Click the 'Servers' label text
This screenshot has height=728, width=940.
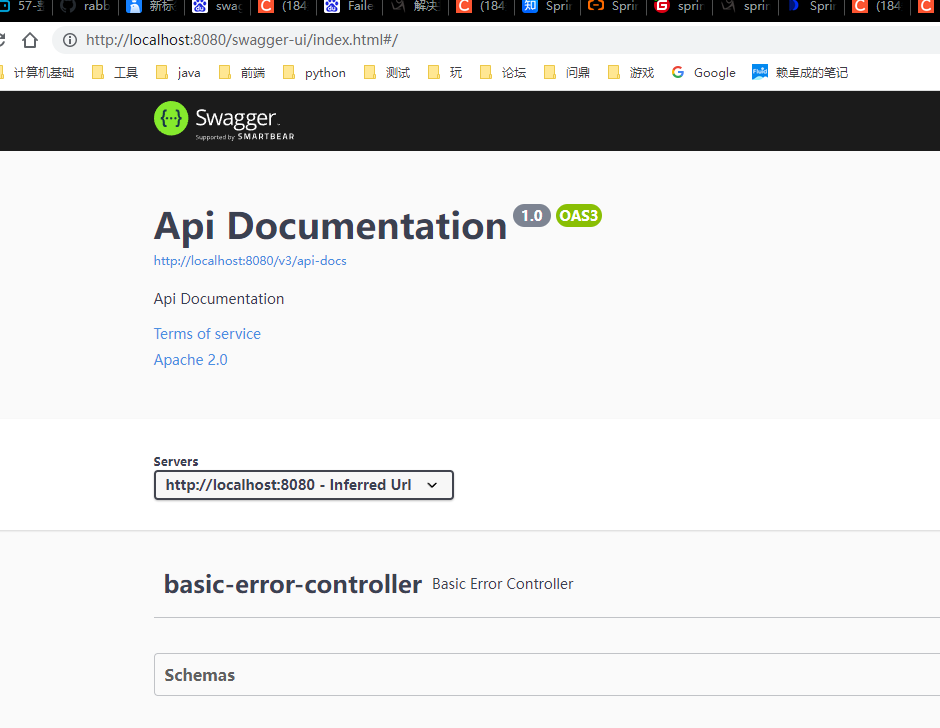point(176,462)
